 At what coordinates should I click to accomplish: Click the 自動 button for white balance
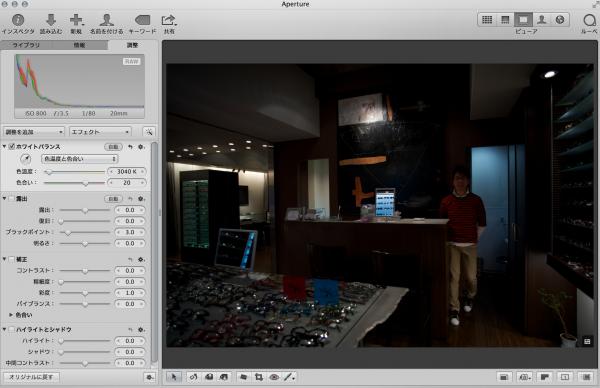[113, 147]
